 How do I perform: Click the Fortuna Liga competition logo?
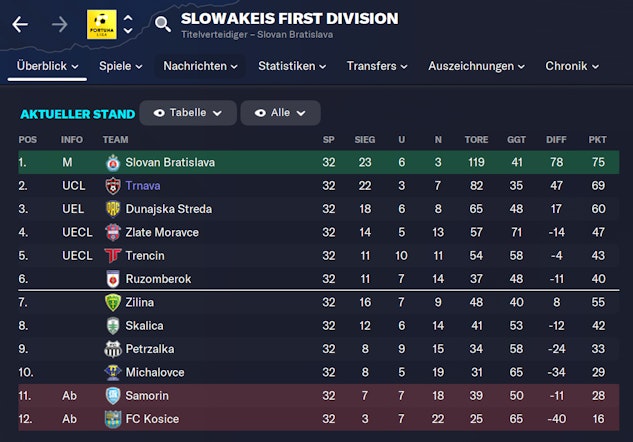pyautogui.click(x=101, y=24)
